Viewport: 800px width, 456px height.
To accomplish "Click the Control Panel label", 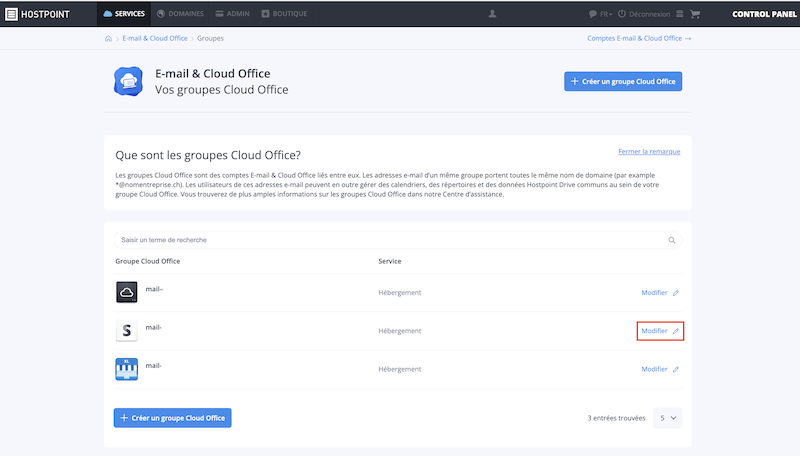I will coord(764,14).
